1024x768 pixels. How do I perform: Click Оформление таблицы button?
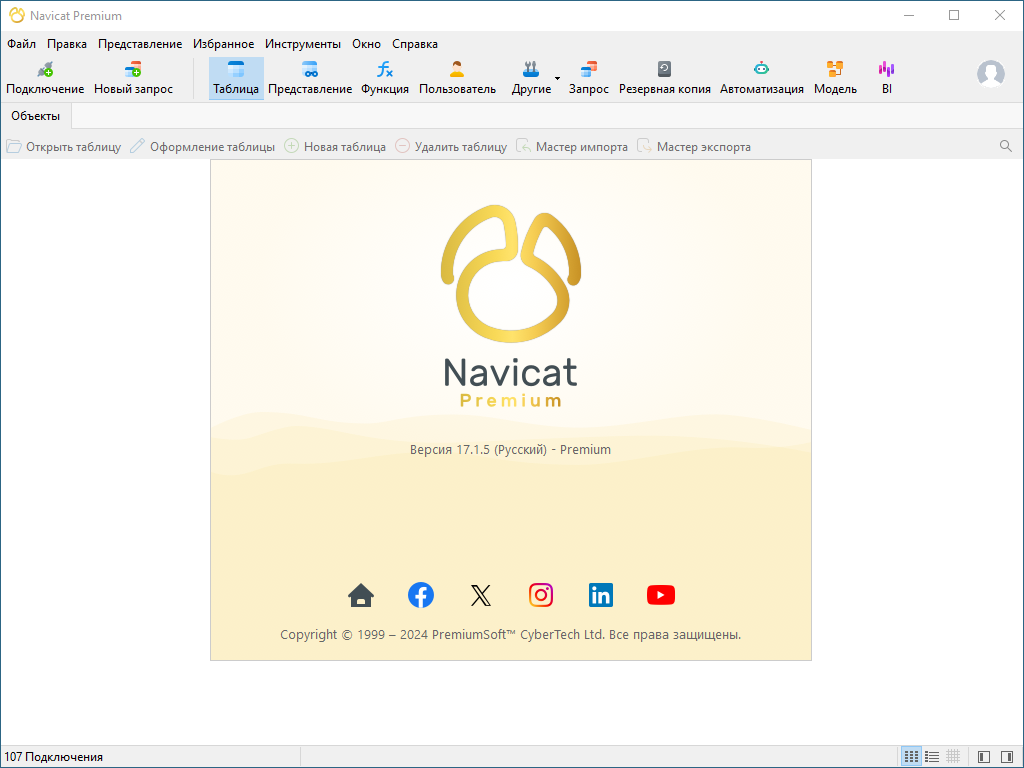(x=202, y=147)
